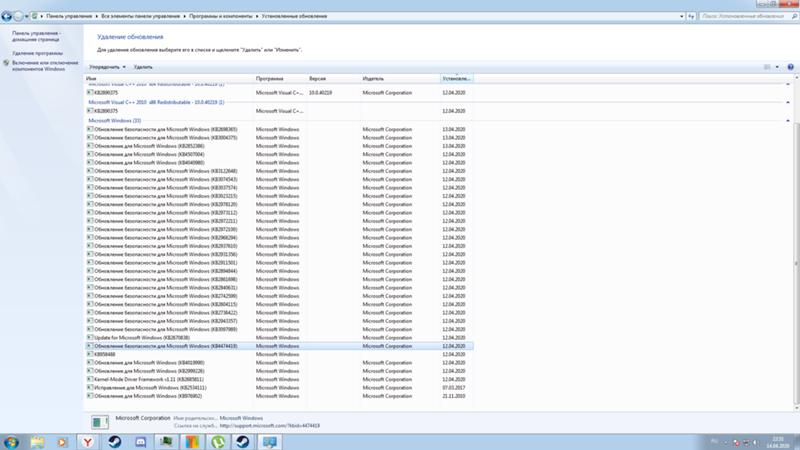Screen dimensions: 800x450
Task: Open the Windows Start menu
Action: pos(11,442)
